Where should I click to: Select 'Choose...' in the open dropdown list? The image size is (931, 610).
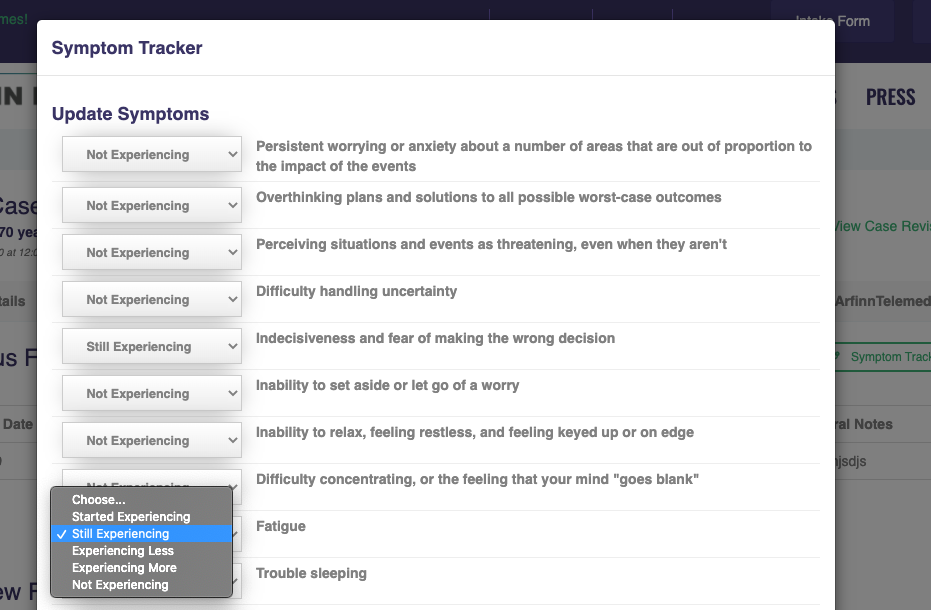[x=99, y=500]
